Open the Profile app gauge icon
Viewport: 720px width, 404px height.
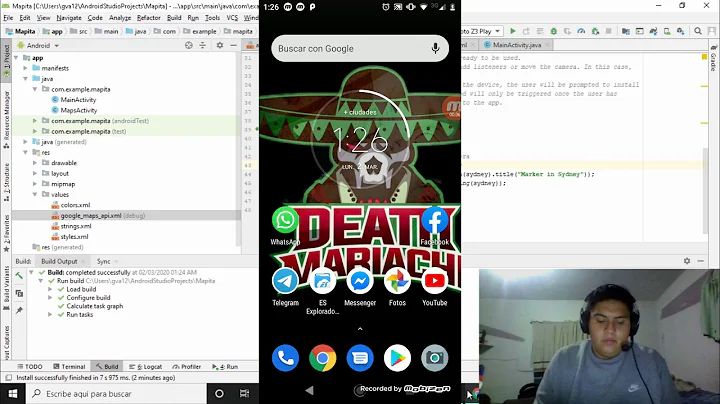[x=581, y=31]
